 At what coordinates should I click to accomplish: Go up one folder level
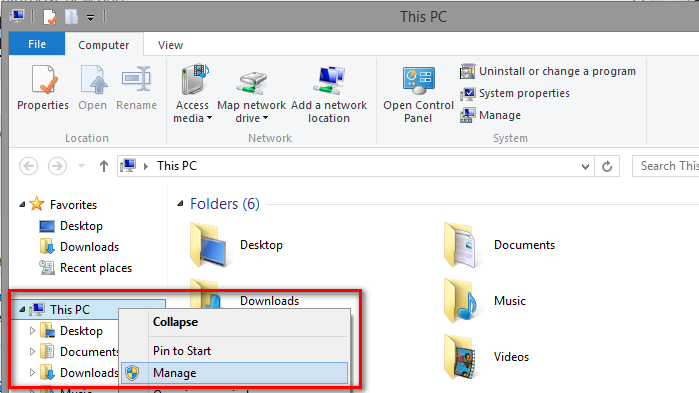pyautogui.click(x=103, y=166)
